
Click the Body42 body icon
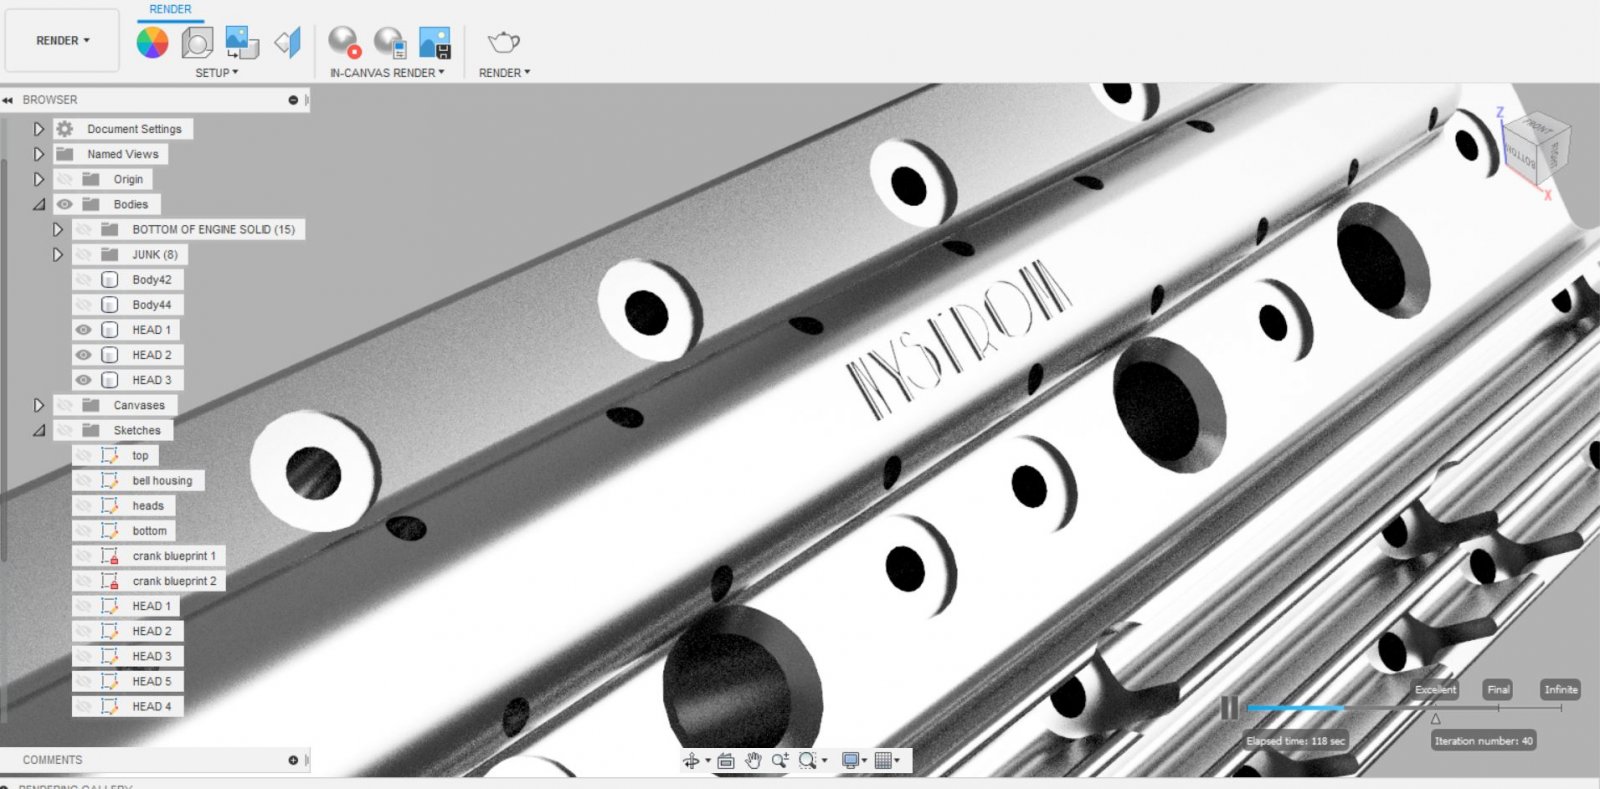pyautogui.click(x=110, y=280)
